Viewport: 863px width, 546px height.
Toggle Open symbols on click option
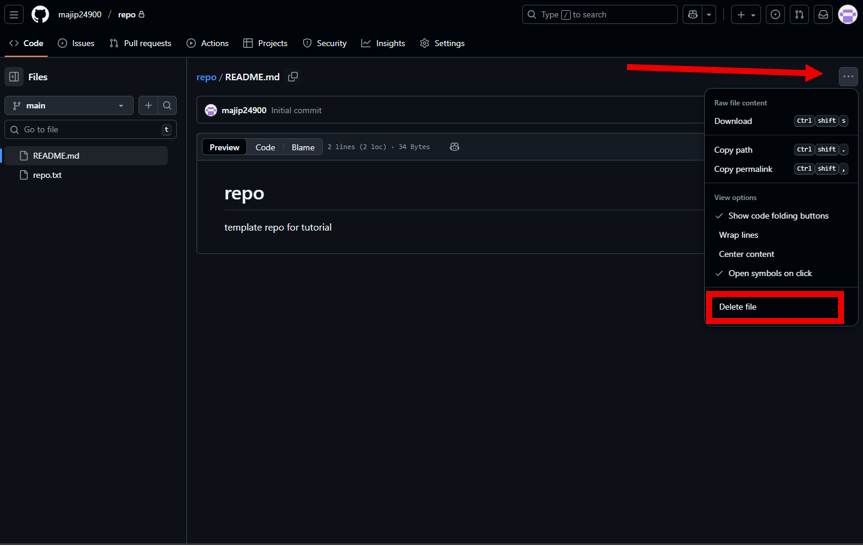point(781,274)
